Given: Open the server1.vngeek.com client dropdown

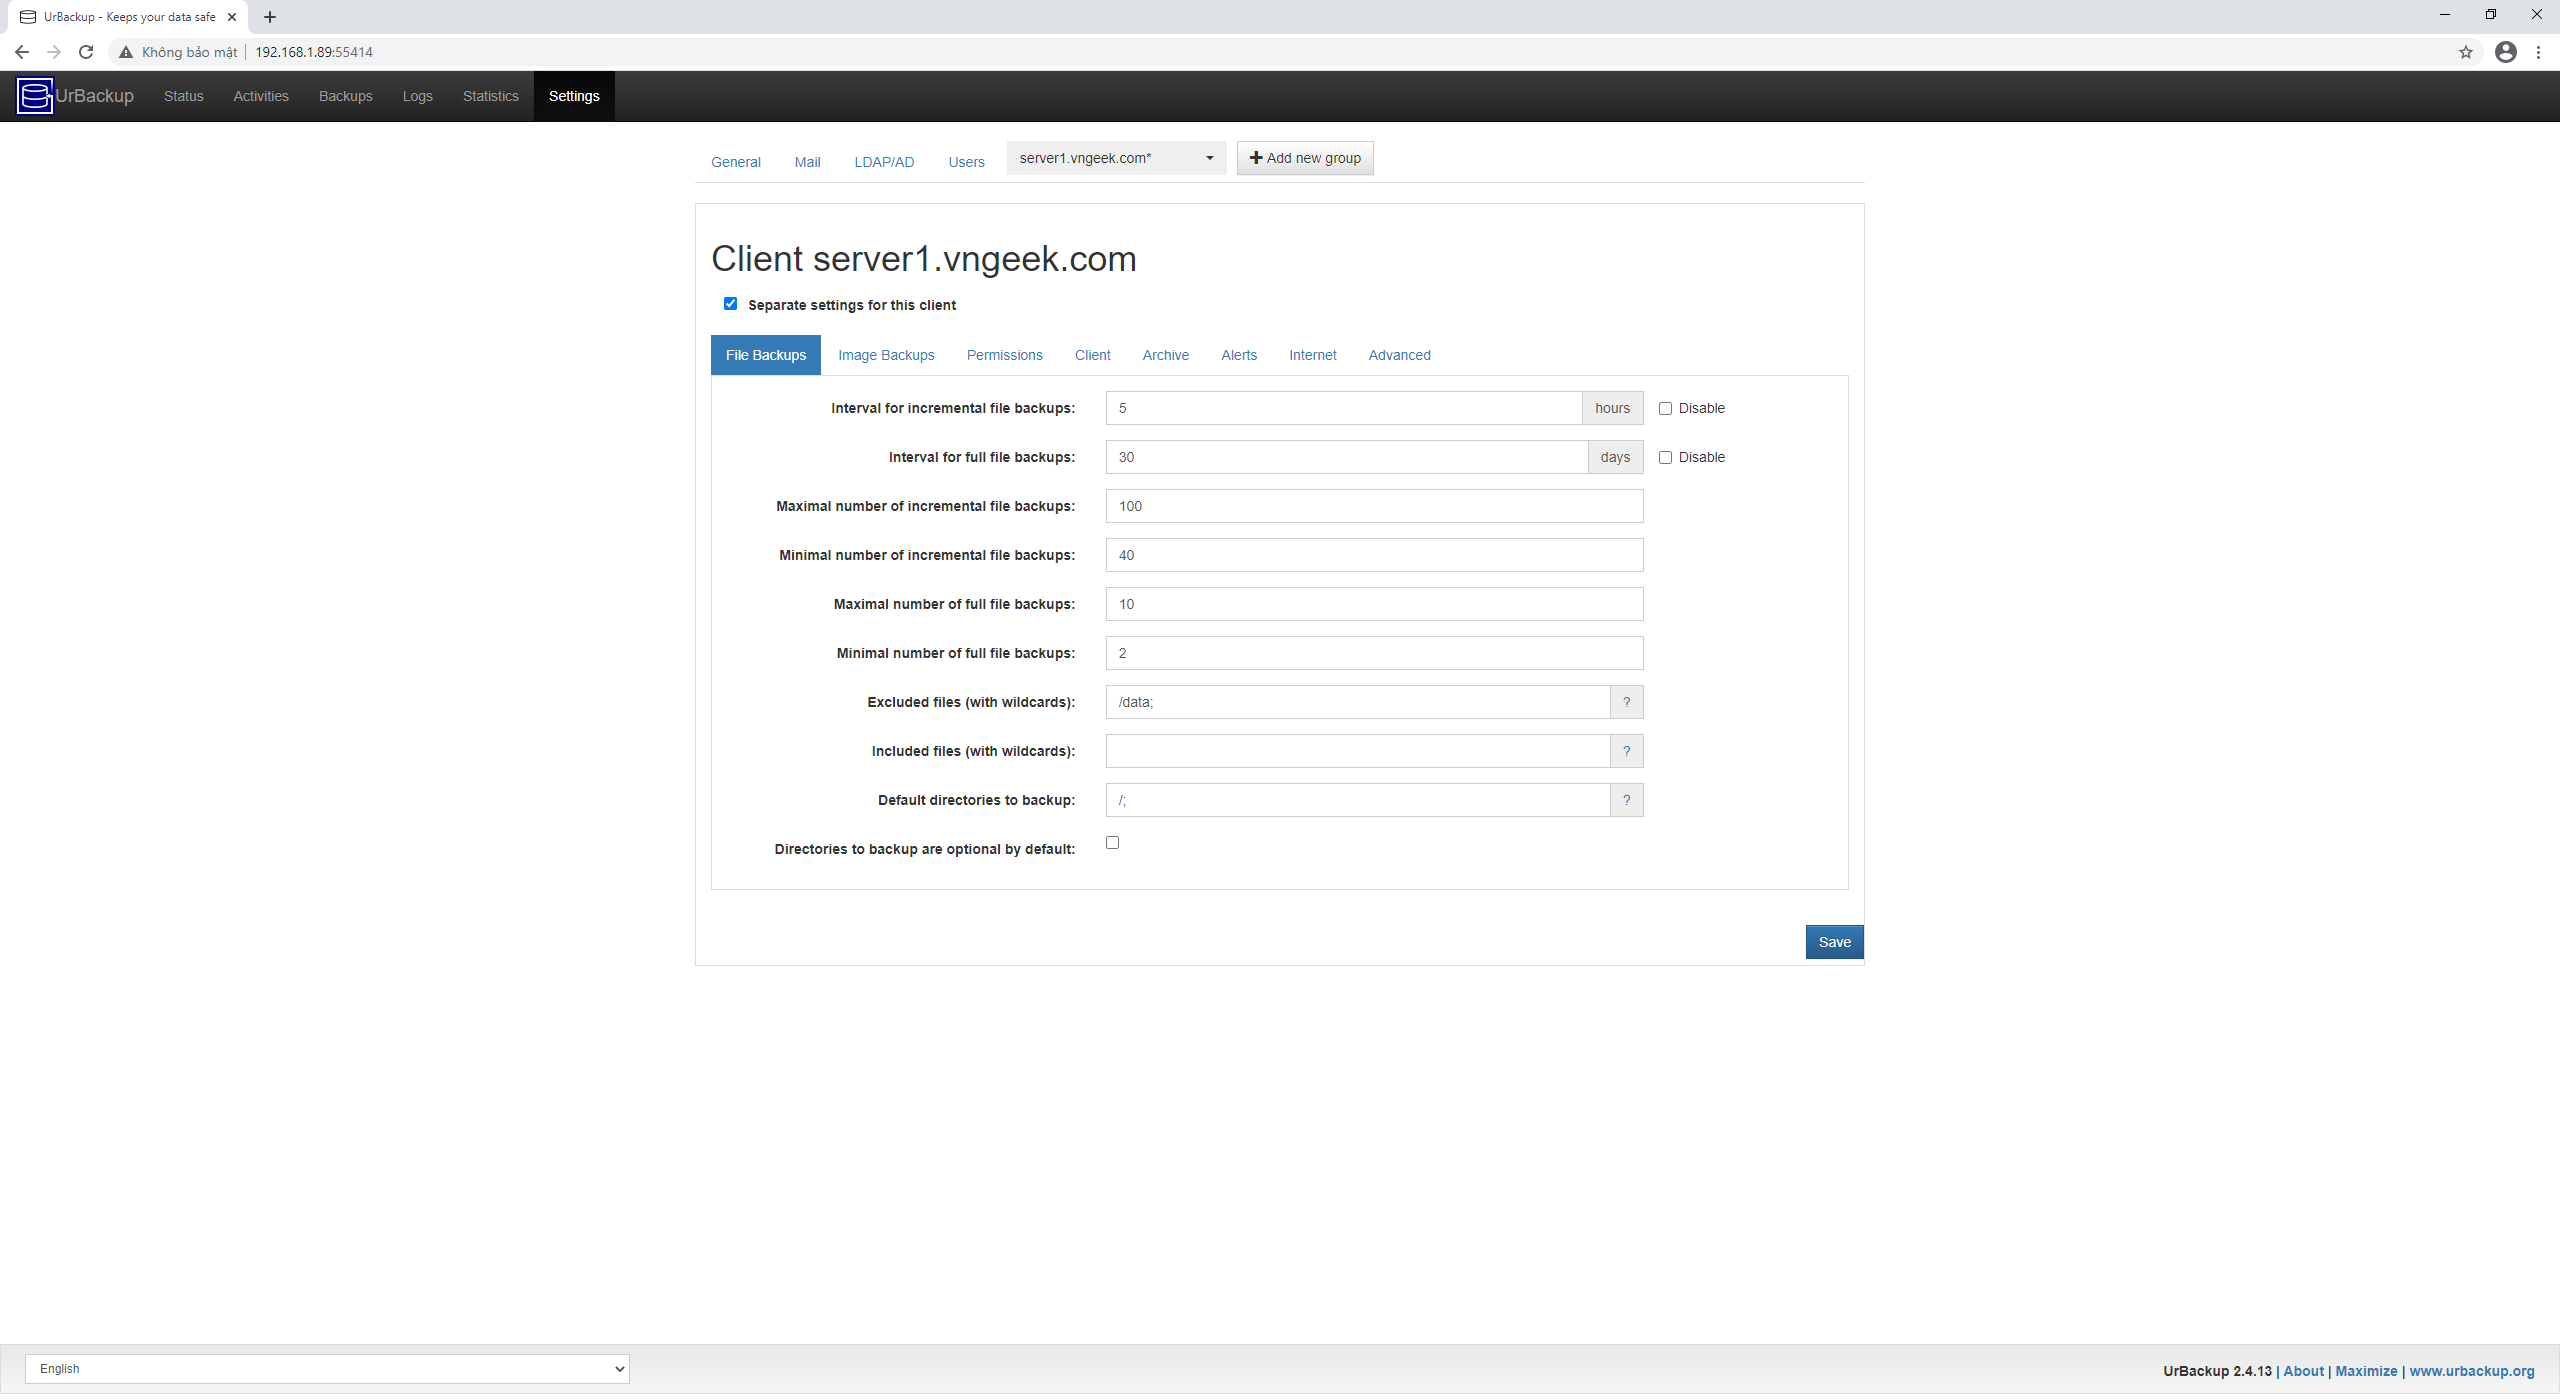Looking at the screenshot, I should (1116, 158).
